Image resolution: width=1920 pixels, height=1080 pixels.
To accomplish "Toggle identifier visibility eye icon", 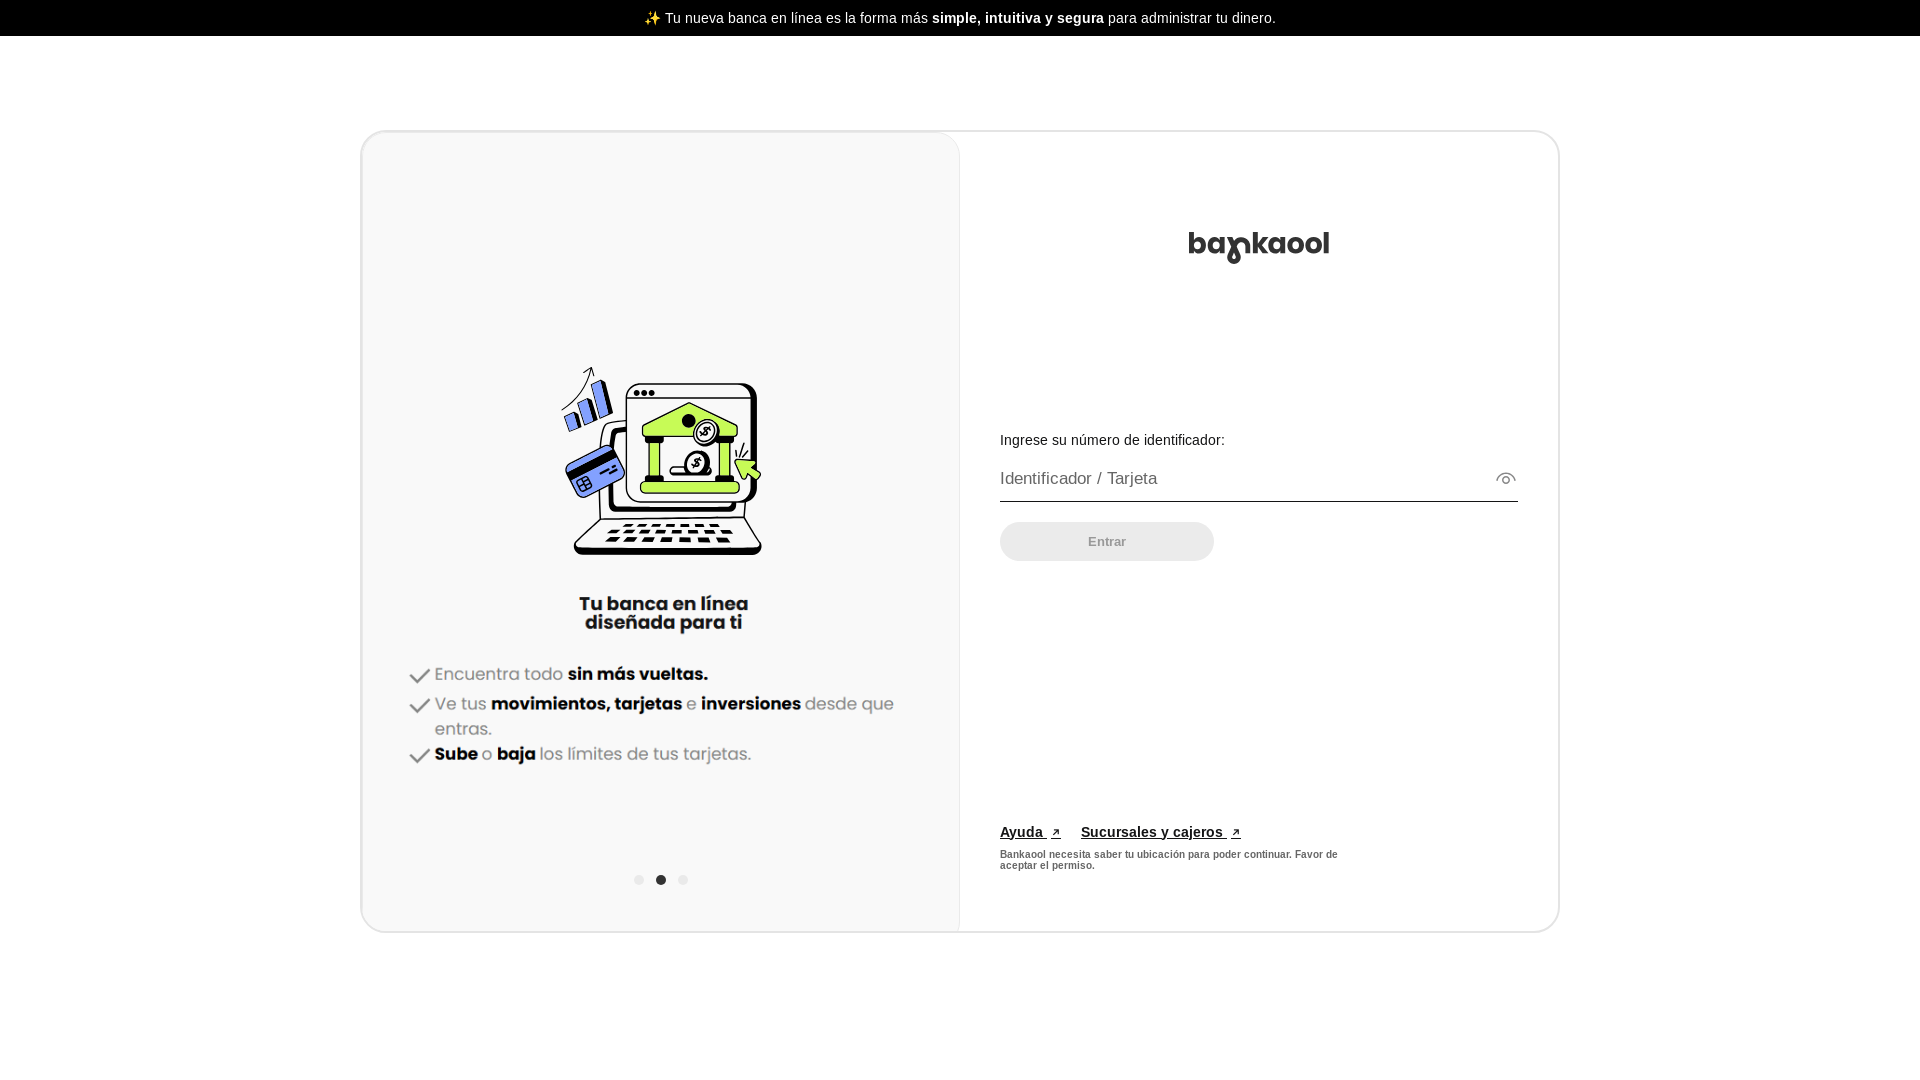I will pos(1505,479).
